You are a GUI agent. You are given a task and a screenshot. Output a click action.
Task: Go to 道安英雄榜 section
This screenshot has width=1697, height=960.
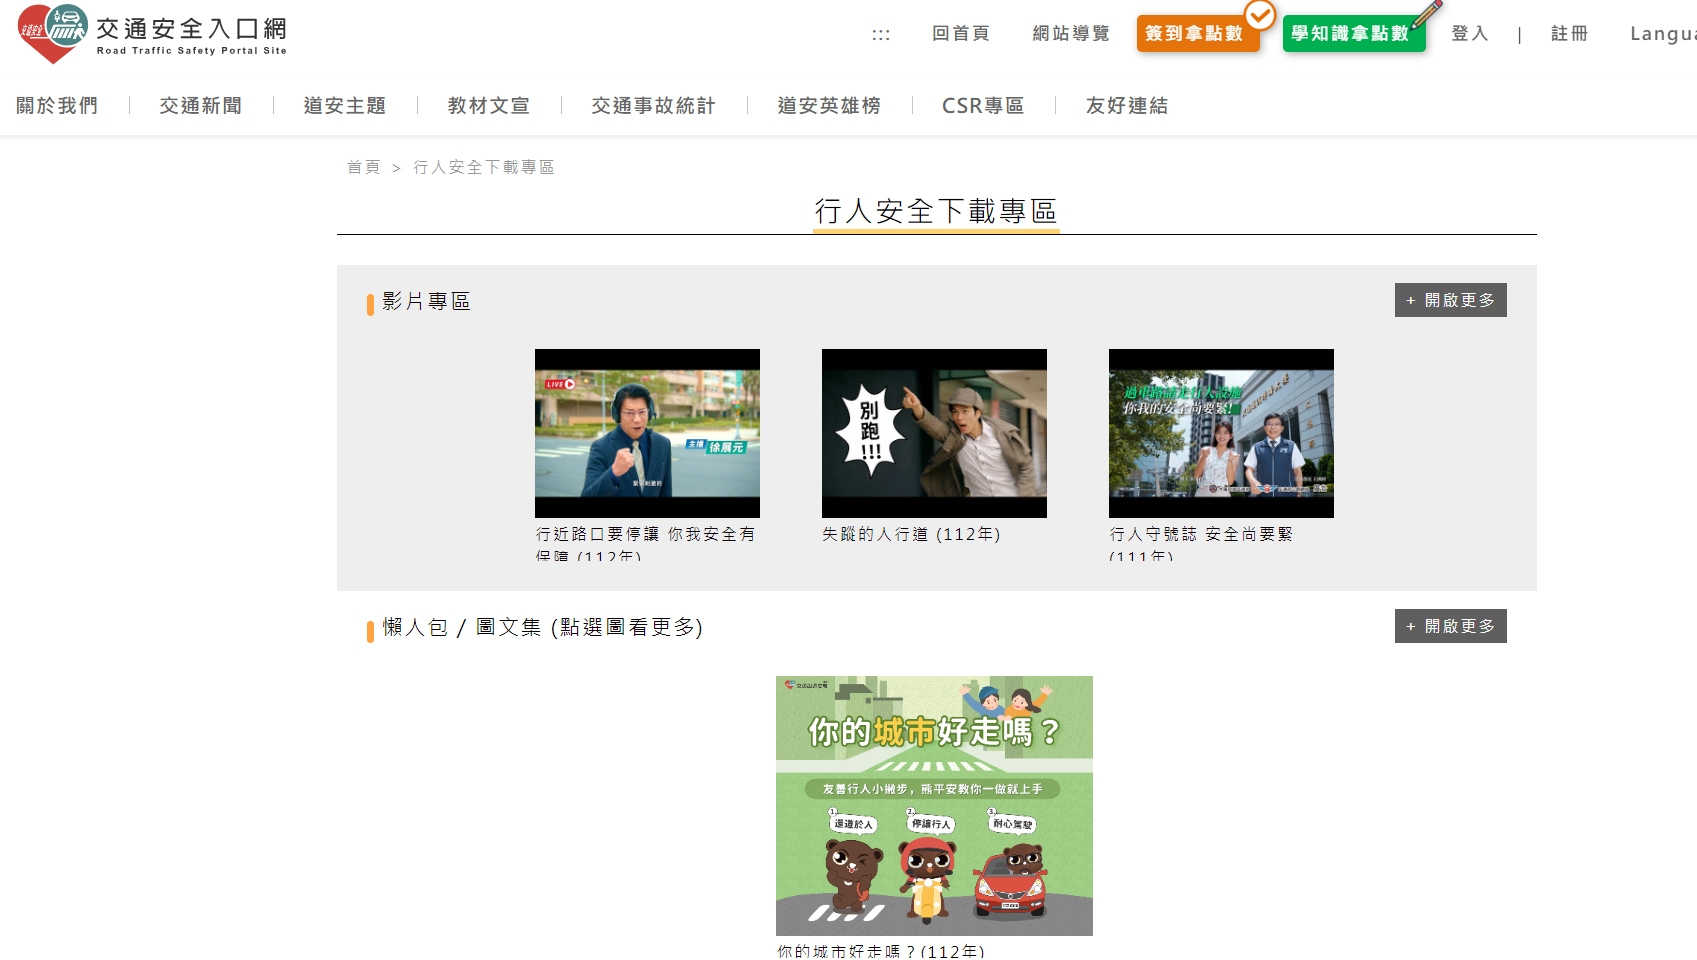829,106
